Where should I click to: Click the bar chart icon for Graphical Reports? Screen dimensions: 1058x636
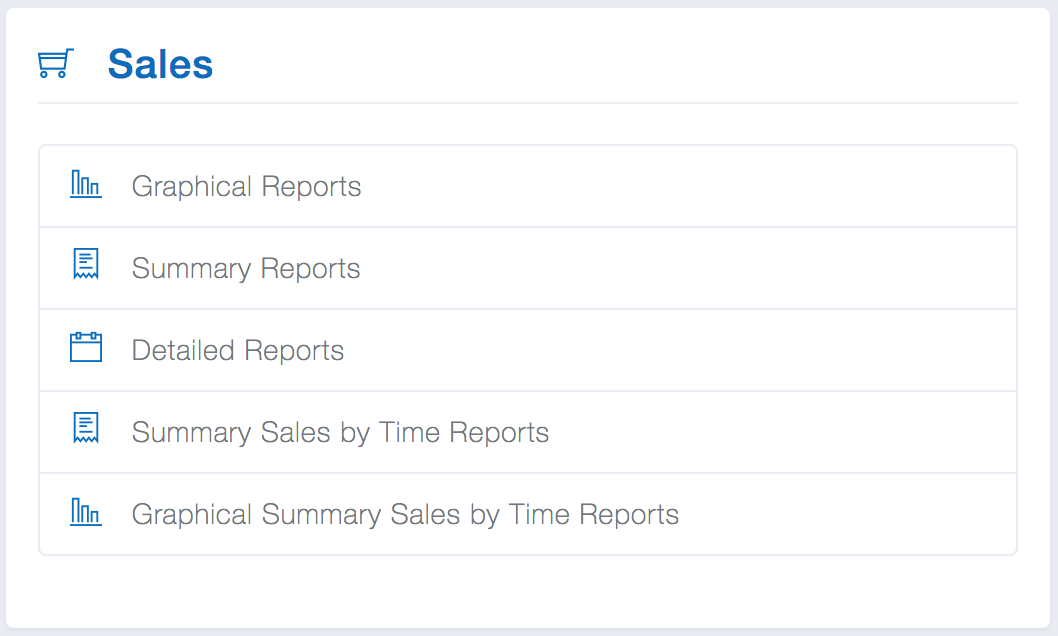click(x=85, y=185)
